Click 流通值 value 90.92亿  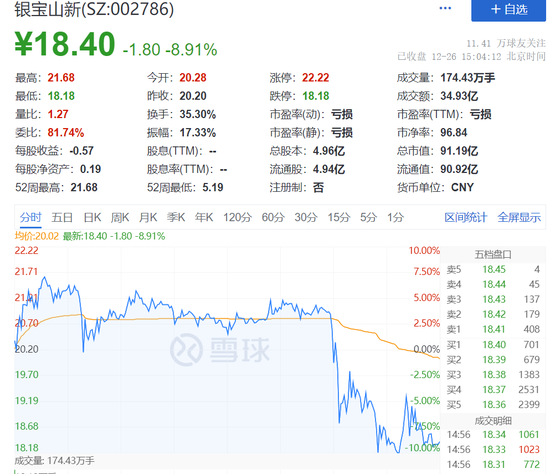pyautogui.click(x=459, y=169)
